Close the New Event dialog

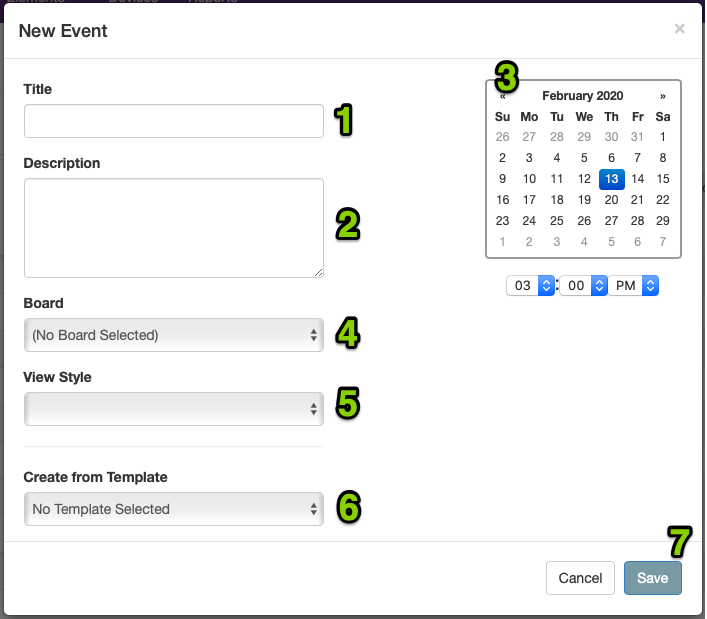click(x=679, y=29)
